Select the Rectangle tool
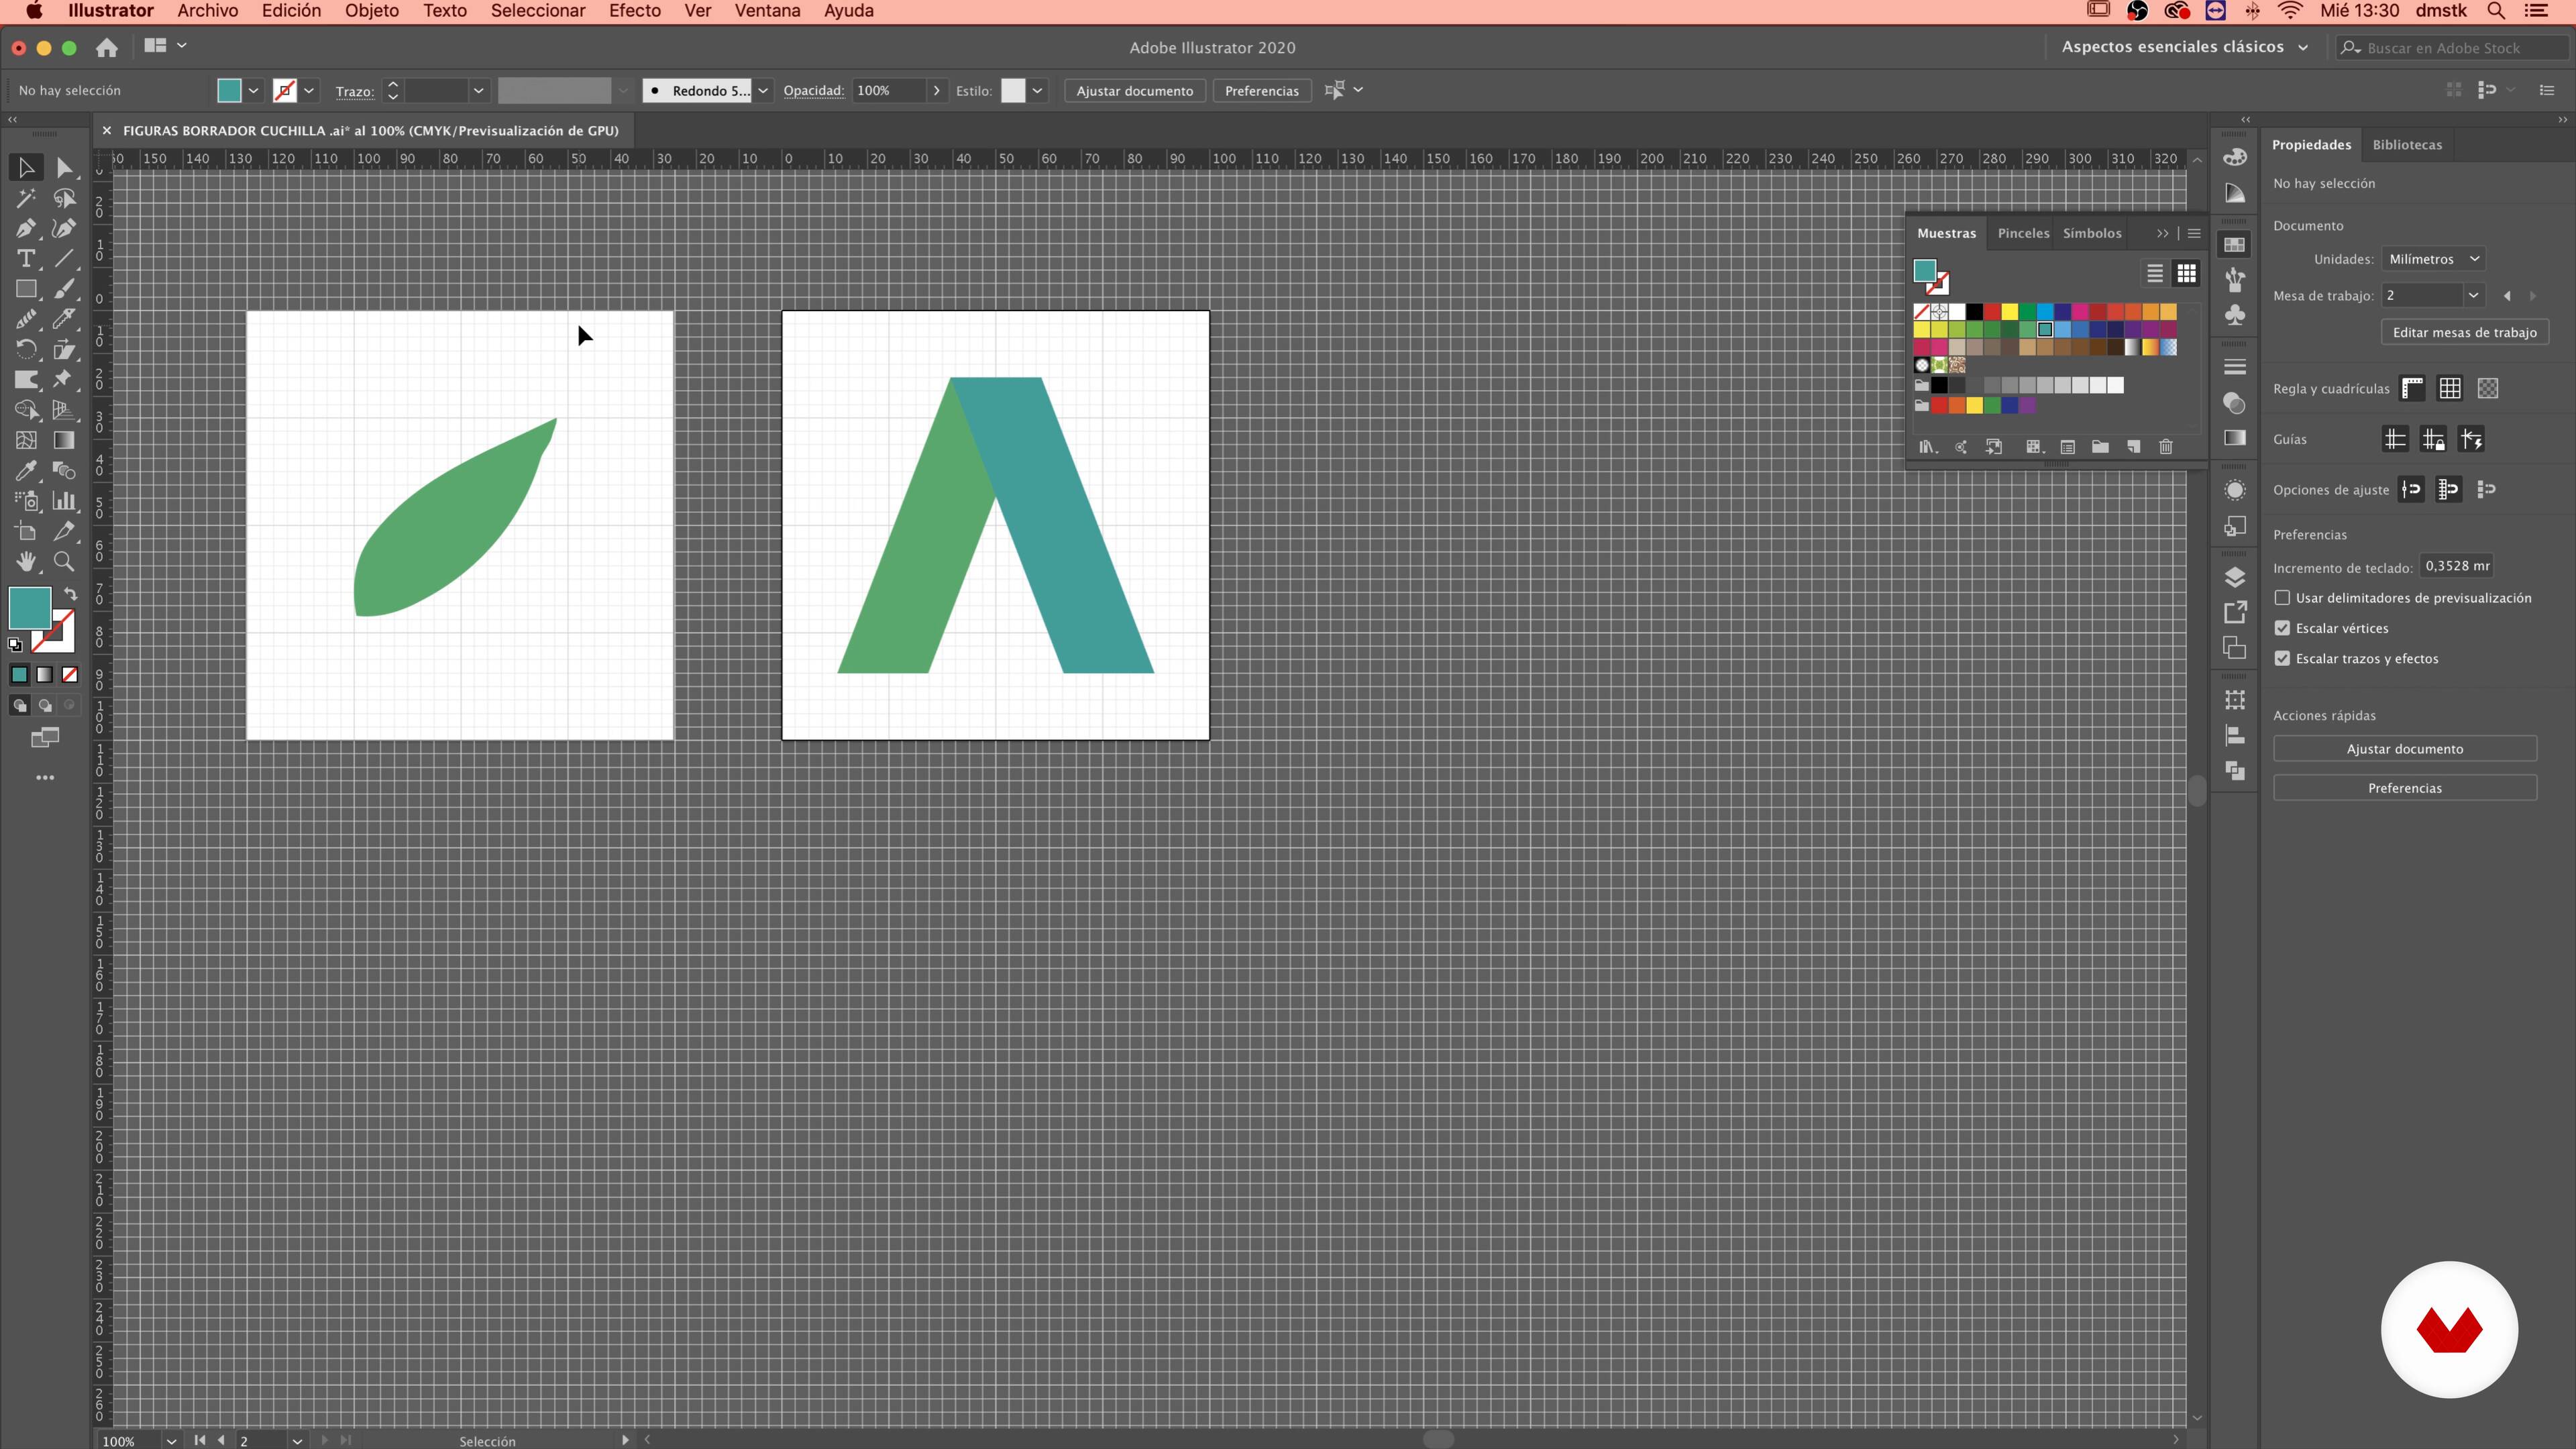This screenshot has width=2576, height=1449. tap(26, 289)
